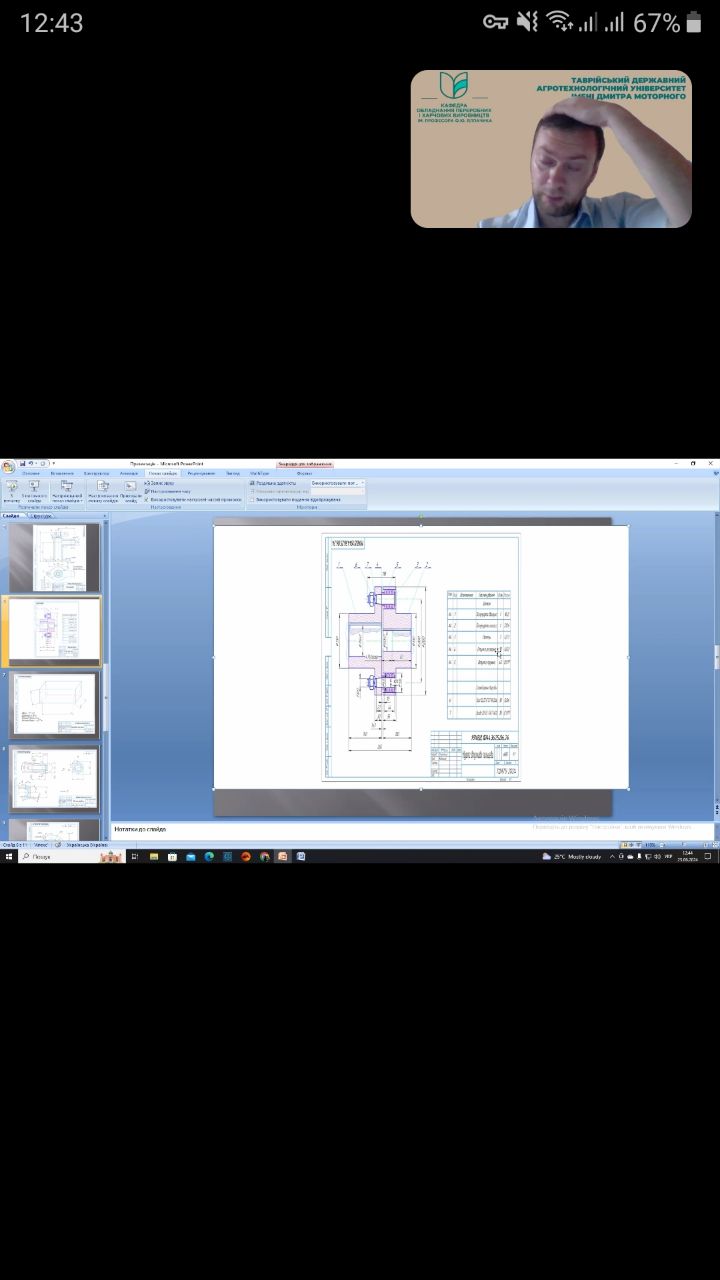Open the notification center icon on taskbar

(x=708, y=857)
